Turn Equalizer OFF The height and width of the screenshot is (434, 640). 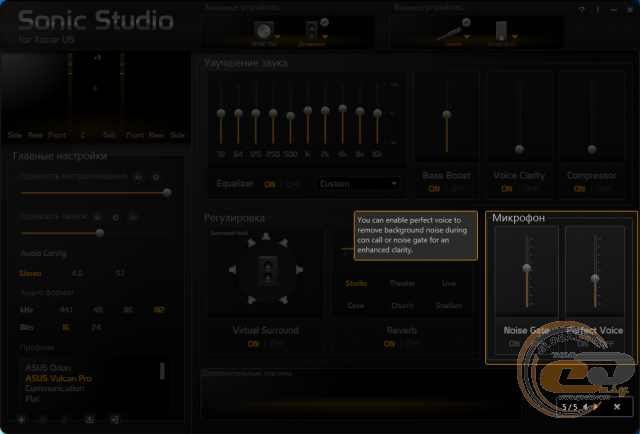[x=293, y=185]
